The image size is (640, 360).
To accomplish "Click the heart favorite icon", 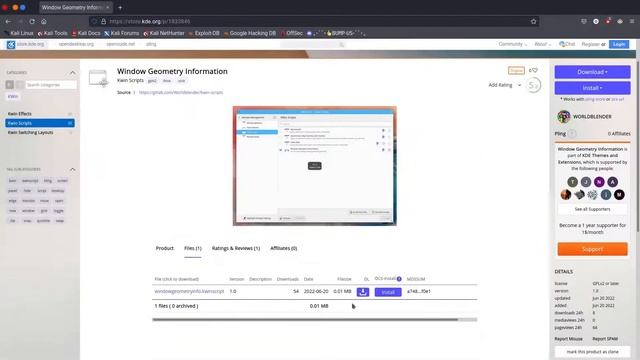I will (x=535, y=70).
